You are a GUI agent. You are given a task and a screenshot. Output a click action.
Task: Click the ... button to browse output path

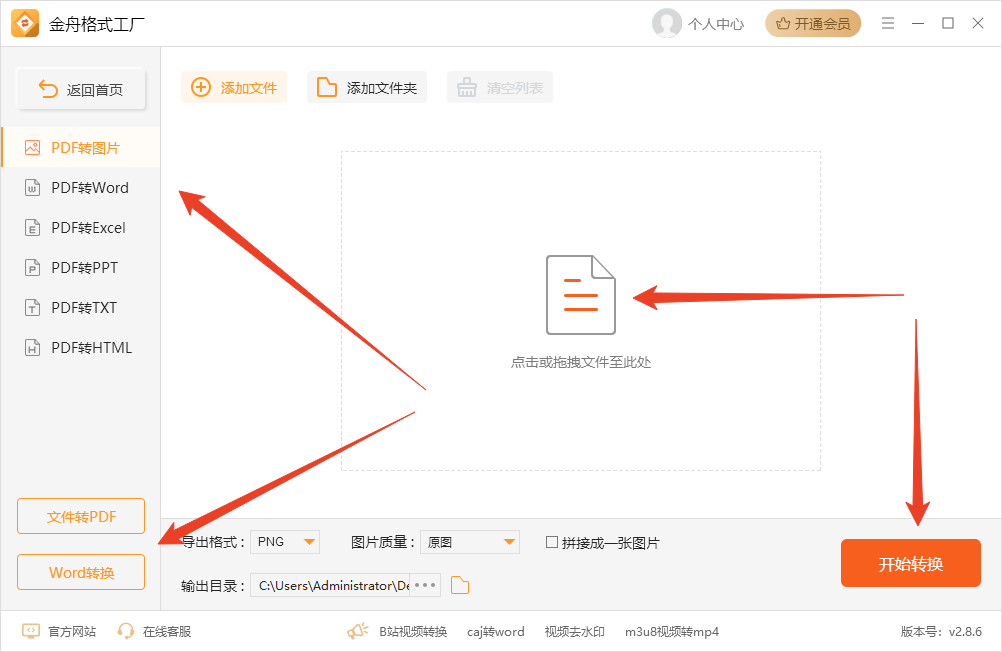(424, 585)
